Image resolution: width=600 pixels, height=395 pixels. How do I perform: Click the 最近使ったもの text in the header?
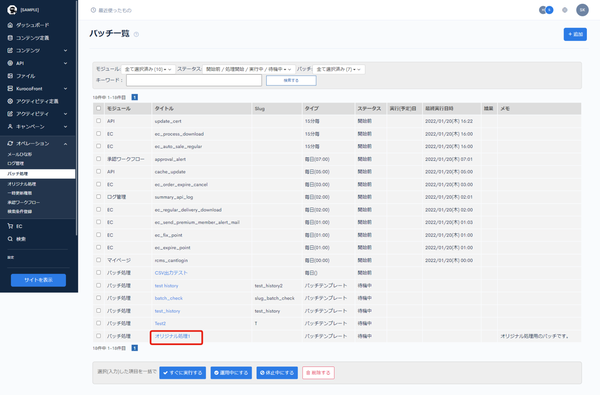tap(115, 10)
